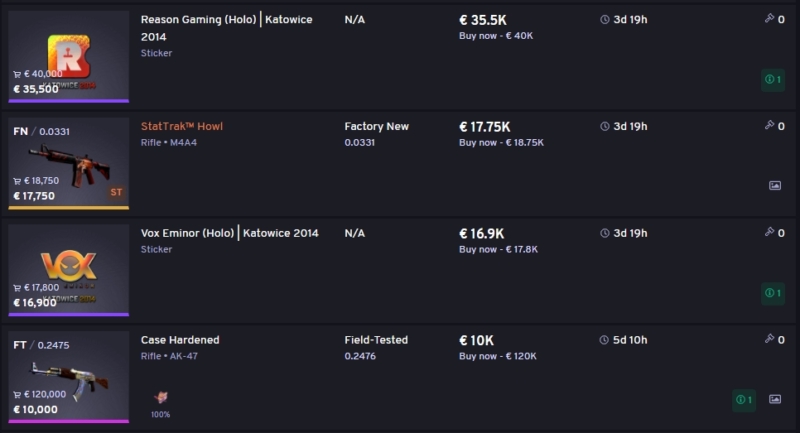Click the green info badge on Vox Eminor row
The width and height of the screenshot is (800, 433).
click(772, 293)
